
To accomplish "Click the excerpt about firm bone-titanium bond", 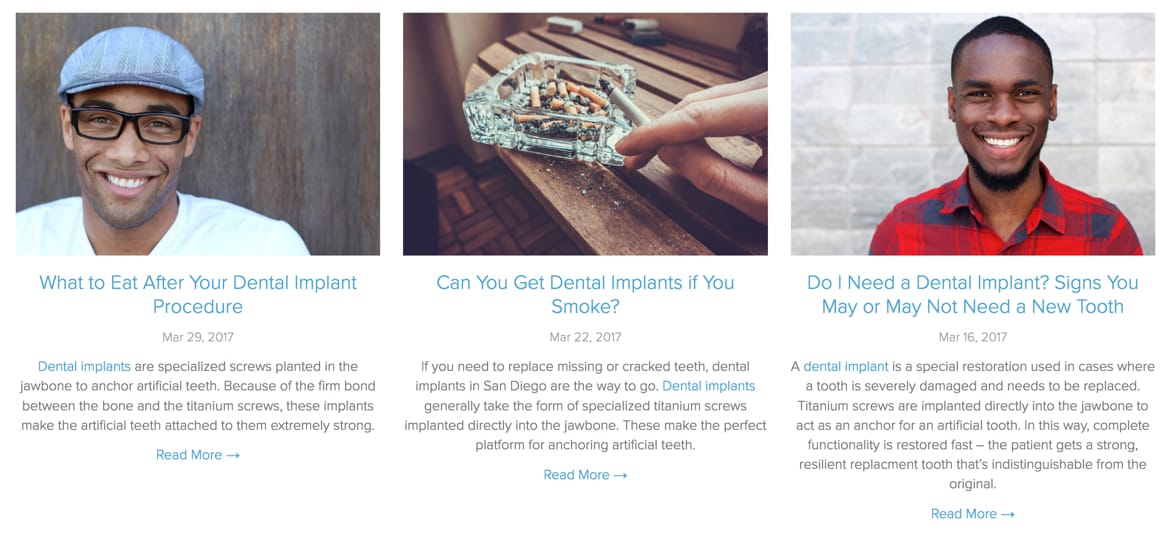I will (x=198, y=396).
